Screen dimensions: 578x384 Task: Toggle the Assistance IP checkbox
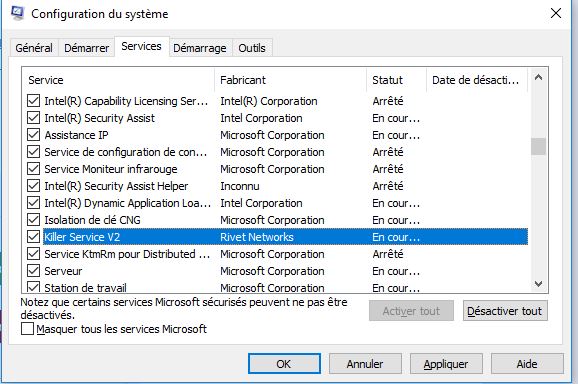click(34, 135)
